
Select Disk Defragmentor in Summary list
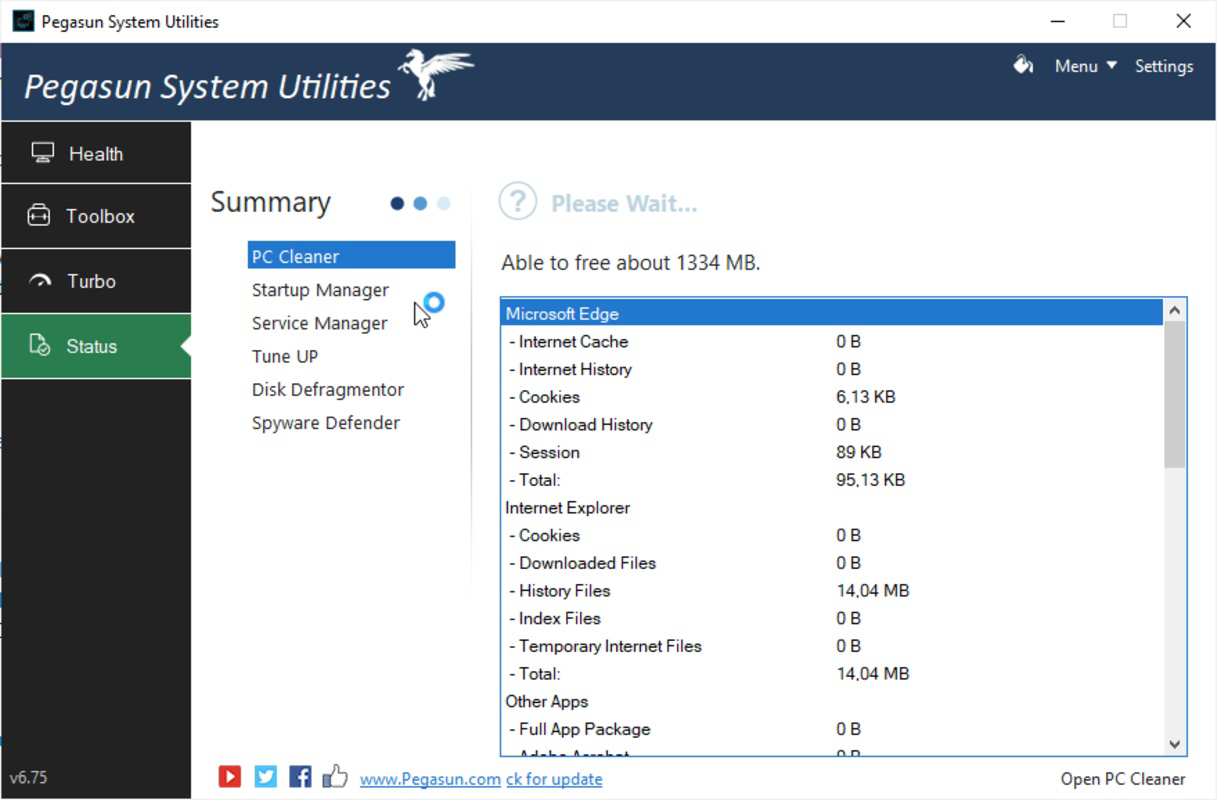click(328, 389)
